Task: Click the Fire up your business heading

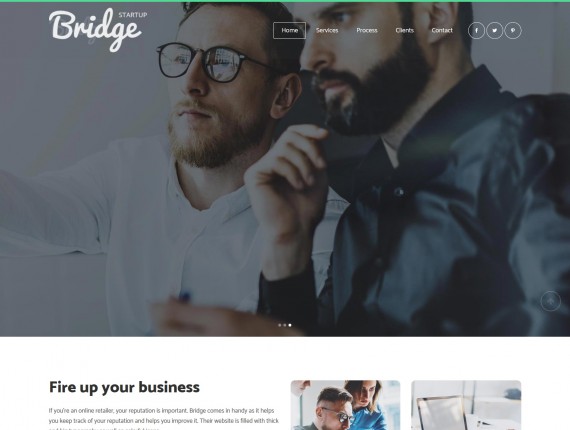Action: point(124,387)
